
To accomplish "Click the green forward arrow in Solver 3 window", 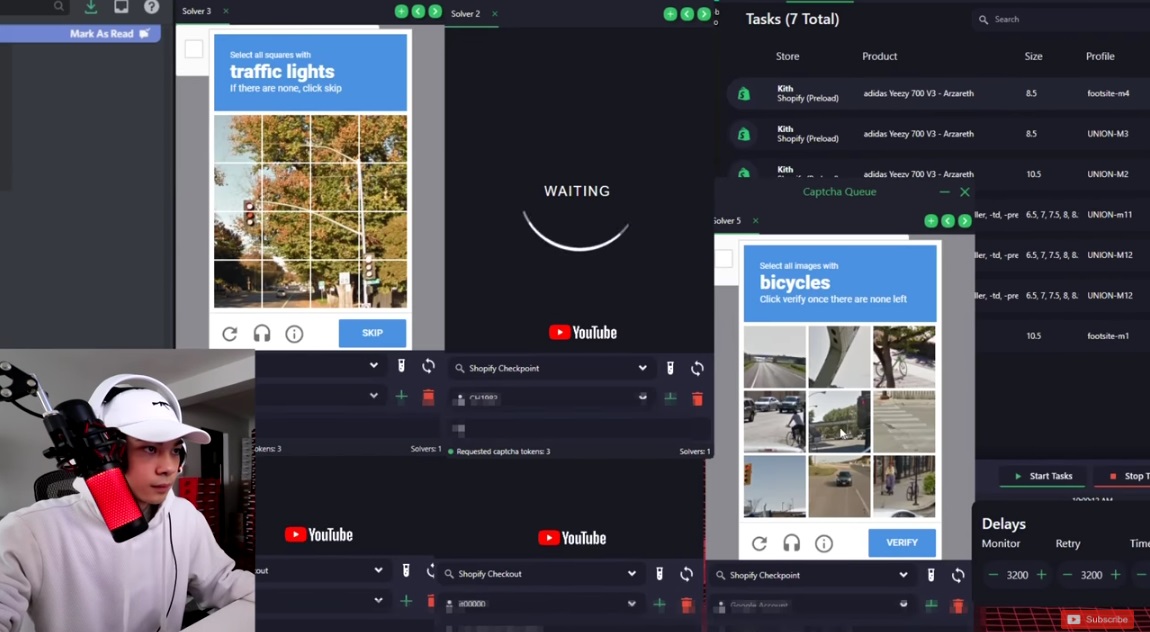I will coord(435,11).
